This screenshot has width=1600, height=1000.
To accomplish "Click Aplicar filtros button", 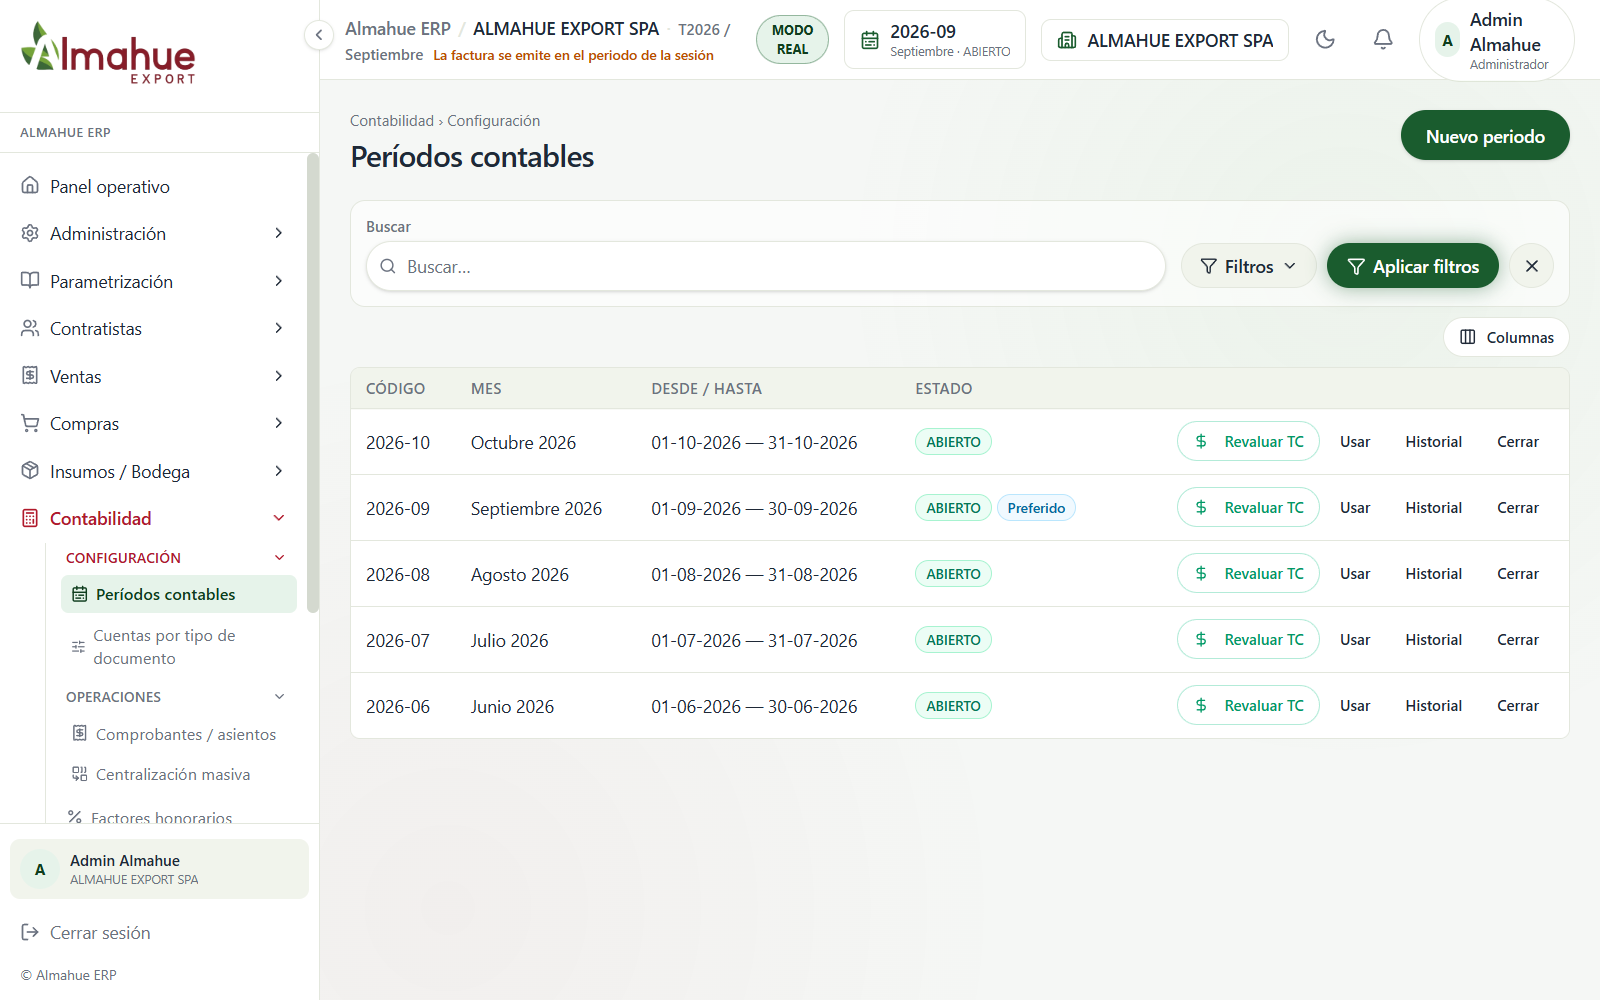I will [1412, 266].
